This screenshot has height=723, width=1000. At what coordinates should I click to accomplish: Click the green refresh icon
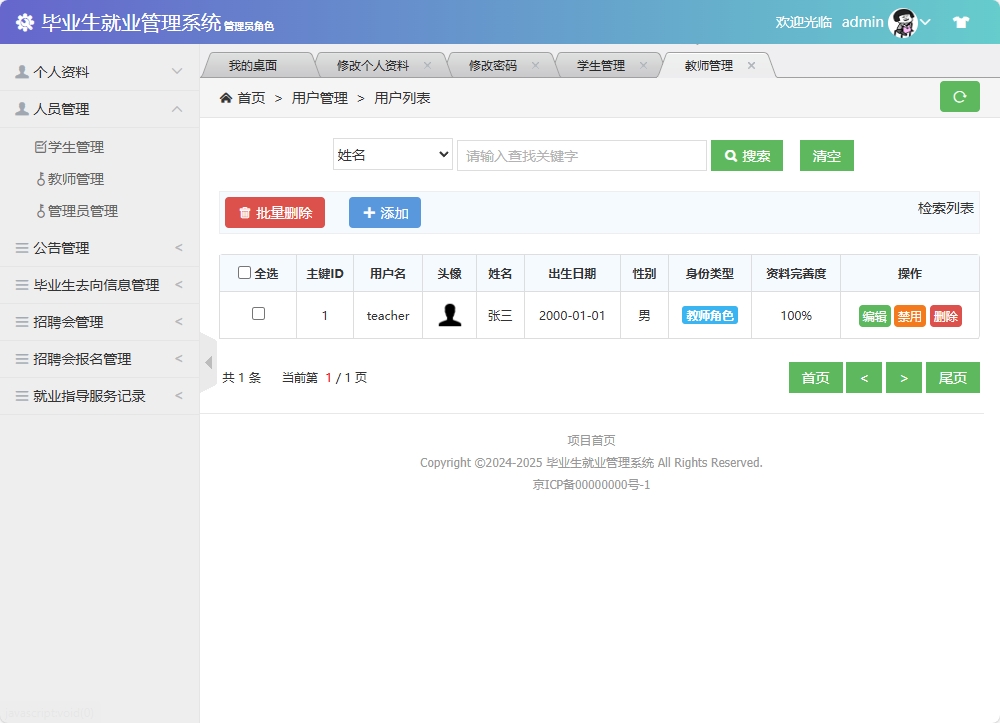pos(959,97)
